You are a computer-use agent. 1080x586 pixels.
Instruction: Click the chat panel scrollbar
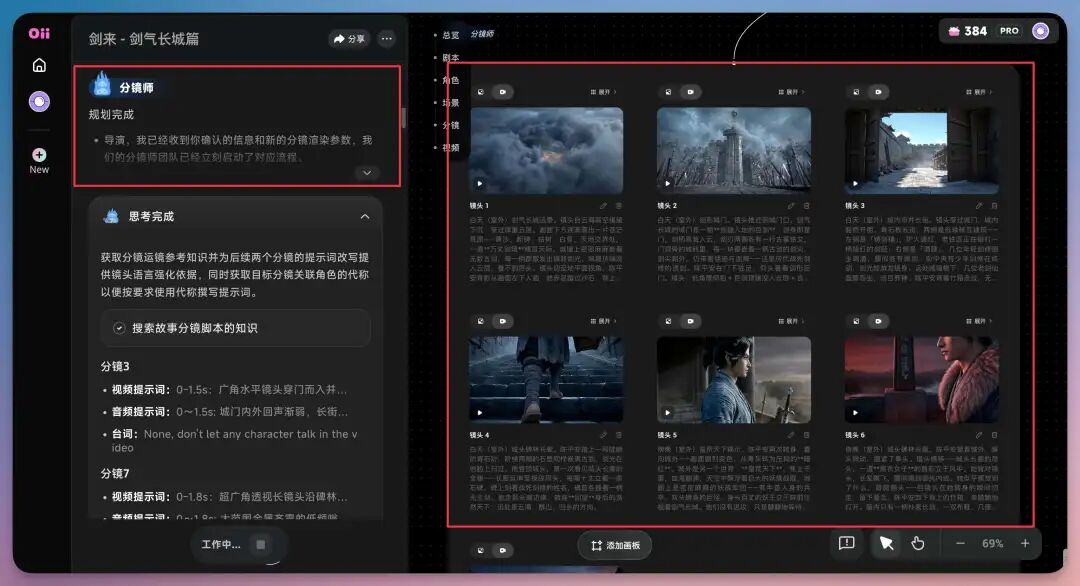[404, 117]
